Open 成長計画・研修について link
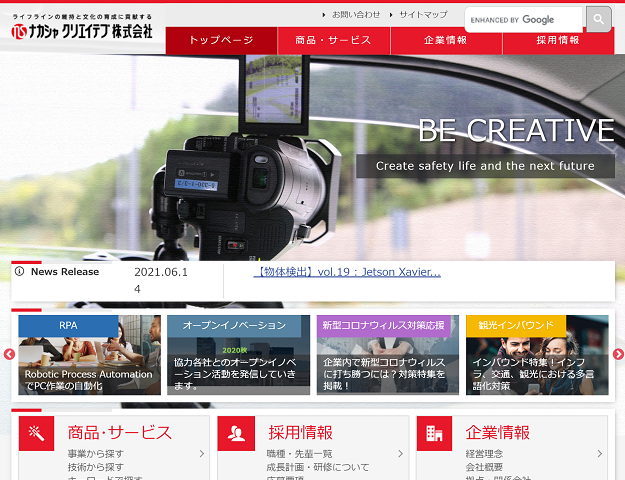This screenshot has height=480, width=625. [x=318, y=467]
